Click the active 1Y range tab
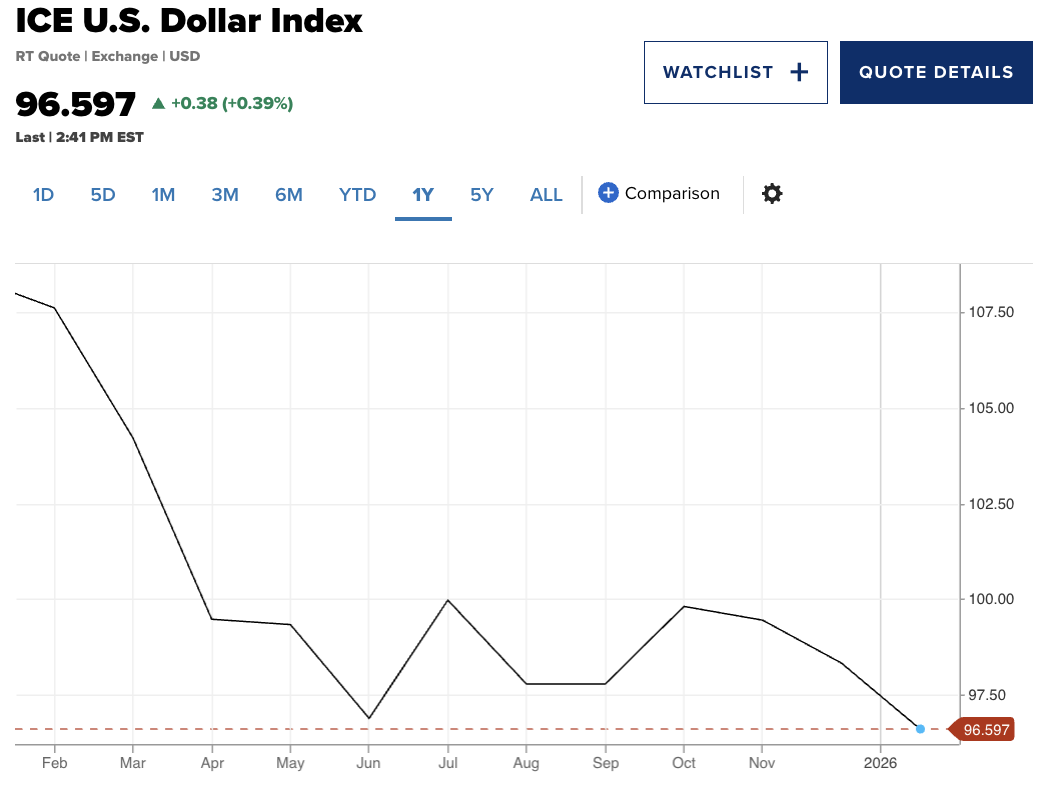The height and width of the screenshot is (800, 1058). point(423,195)
